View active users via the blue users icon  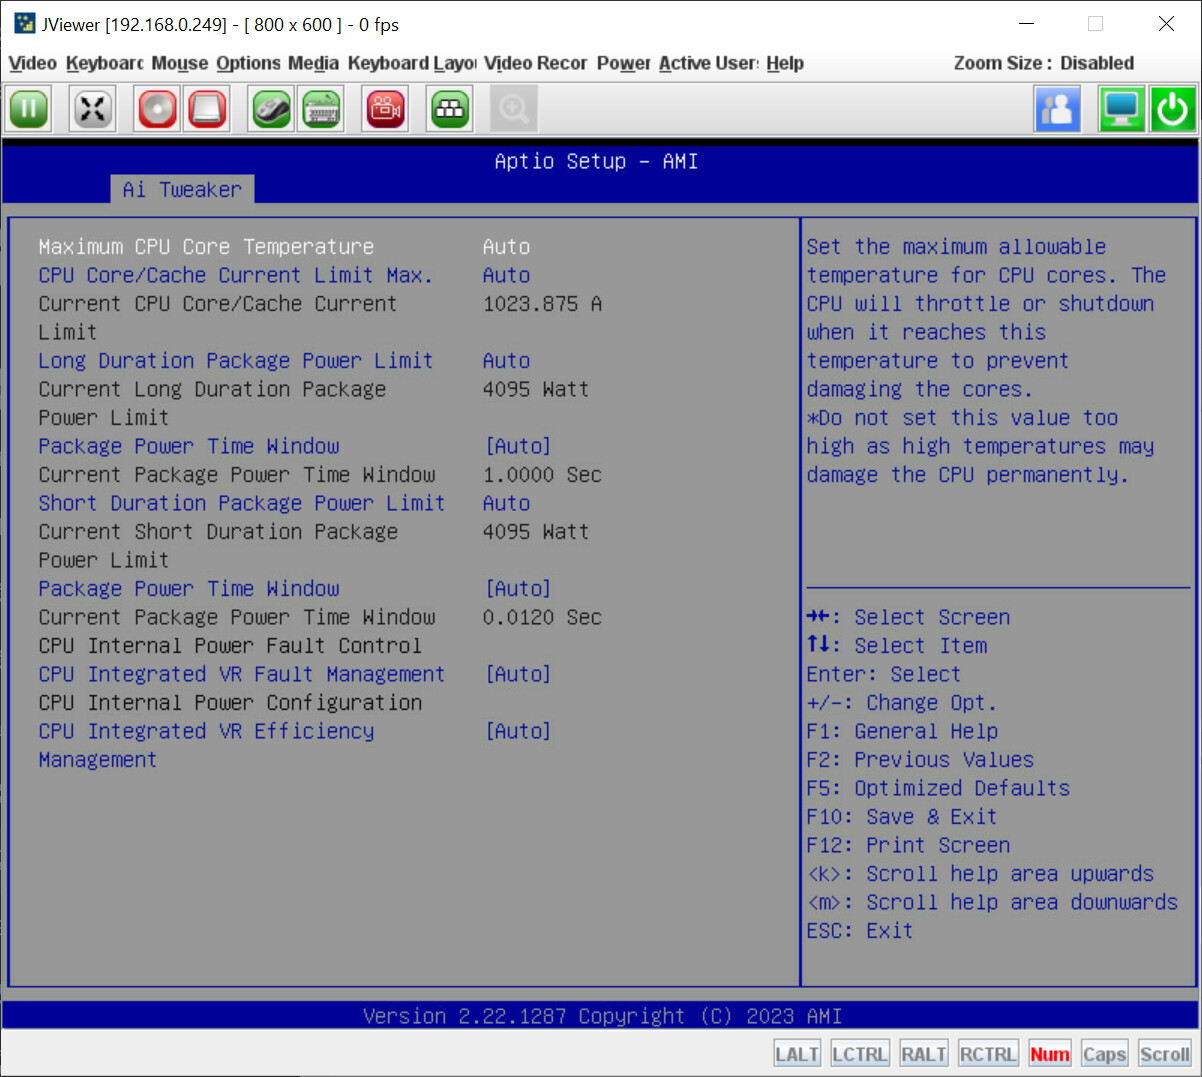[x=1057, y=109]
